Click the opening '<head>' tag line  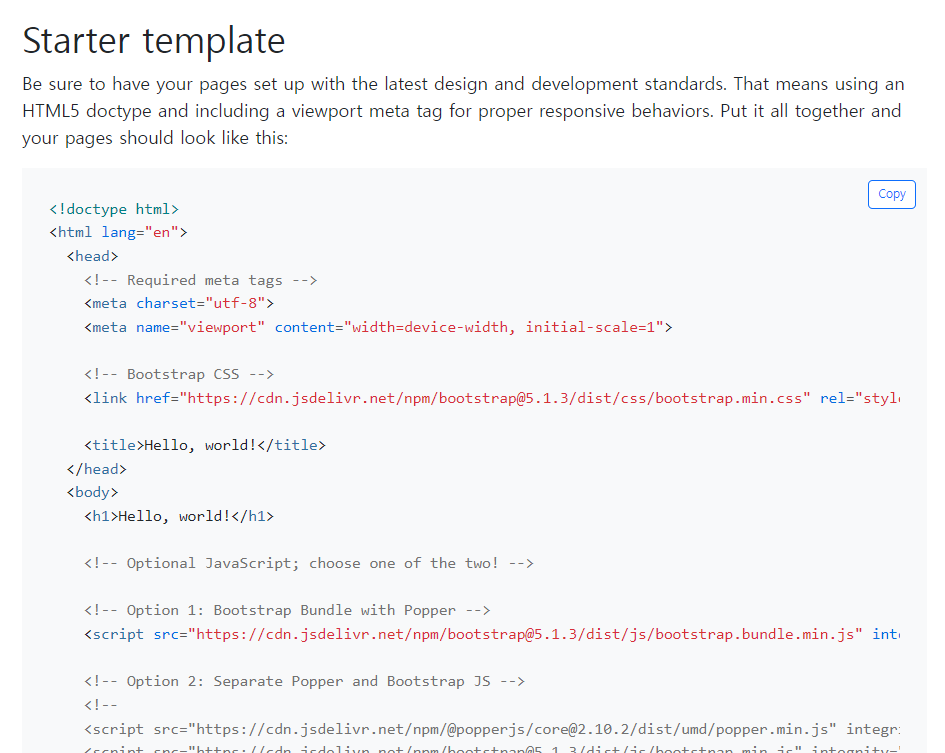92,256
